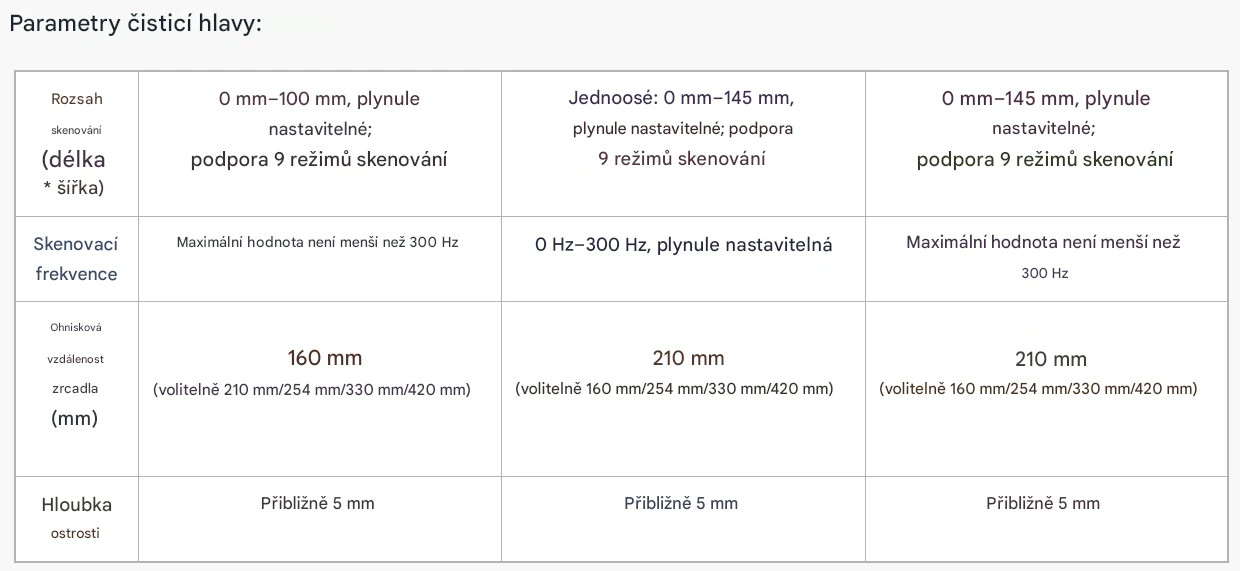The width and height of the screenshot is (1240, 571).
Task: Select the "0 Hz–300 Hz, plynule nastavitelná" cell
Action: pyautogui.click(x=683, y=245)
